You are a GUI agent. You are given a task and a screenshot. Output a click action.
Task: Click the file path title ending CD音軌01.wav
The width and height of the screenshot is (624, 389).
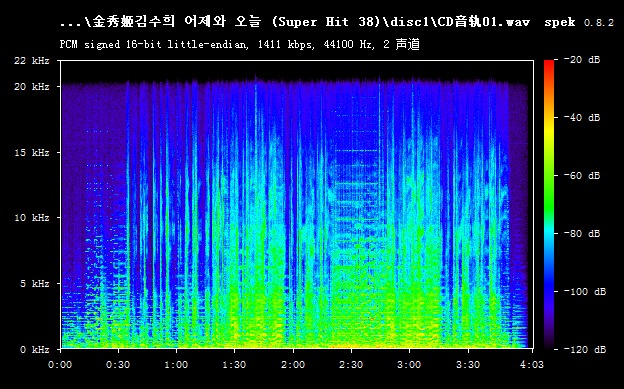point(294,22)
